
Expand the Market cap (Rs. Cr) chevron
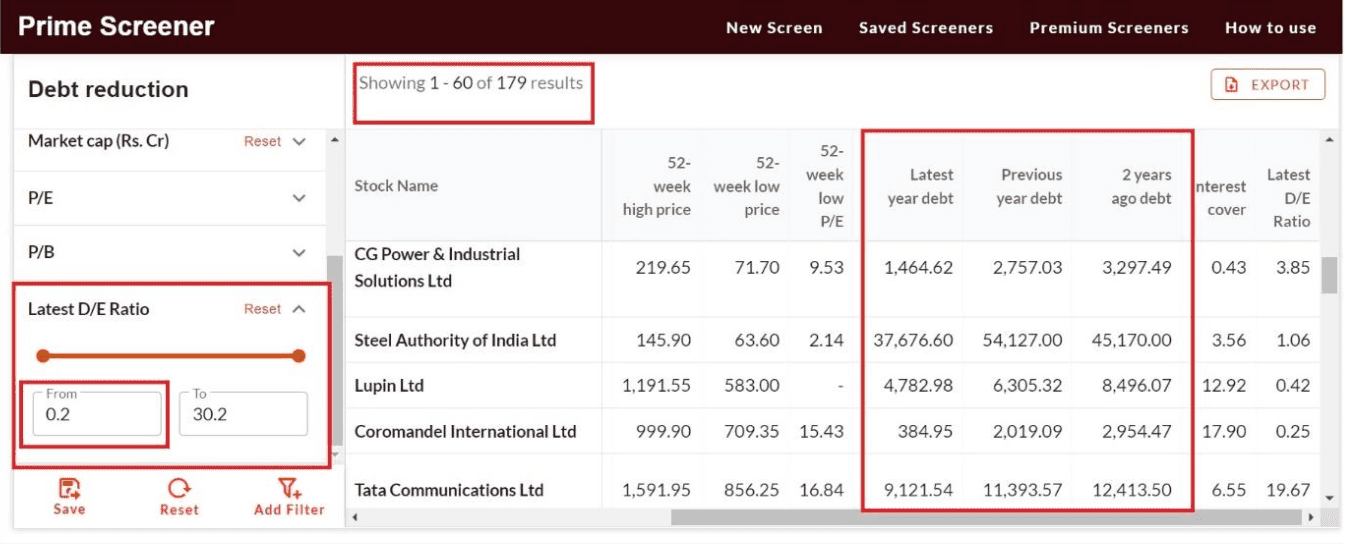[x=299, y=142]
